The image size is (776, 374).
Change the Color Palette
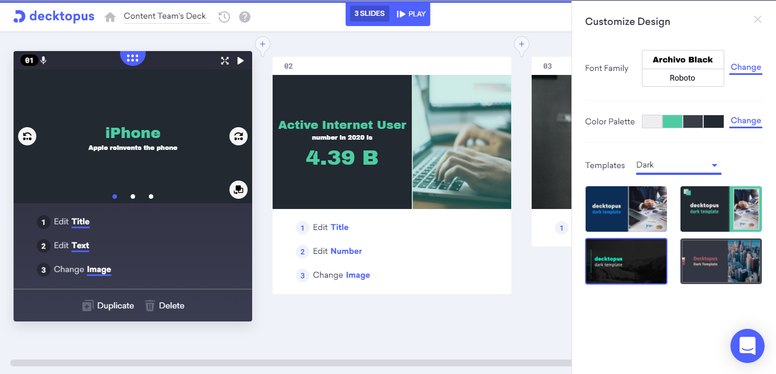point(746,121)
